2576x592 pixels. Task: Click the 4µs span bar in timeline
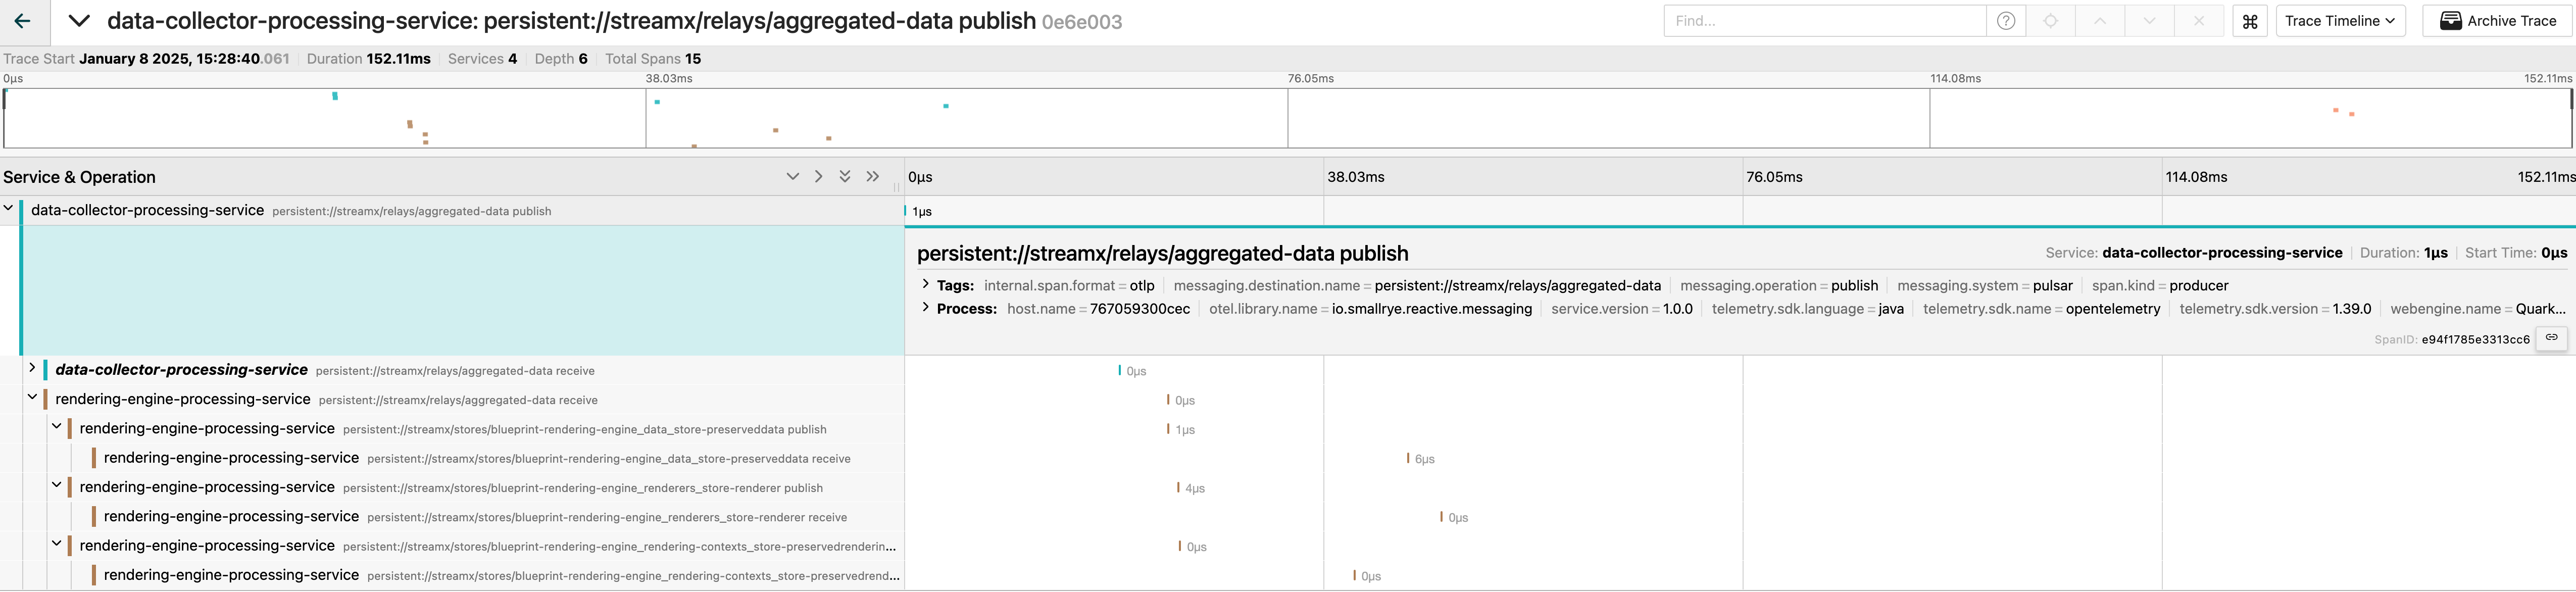click(1179, 488)
